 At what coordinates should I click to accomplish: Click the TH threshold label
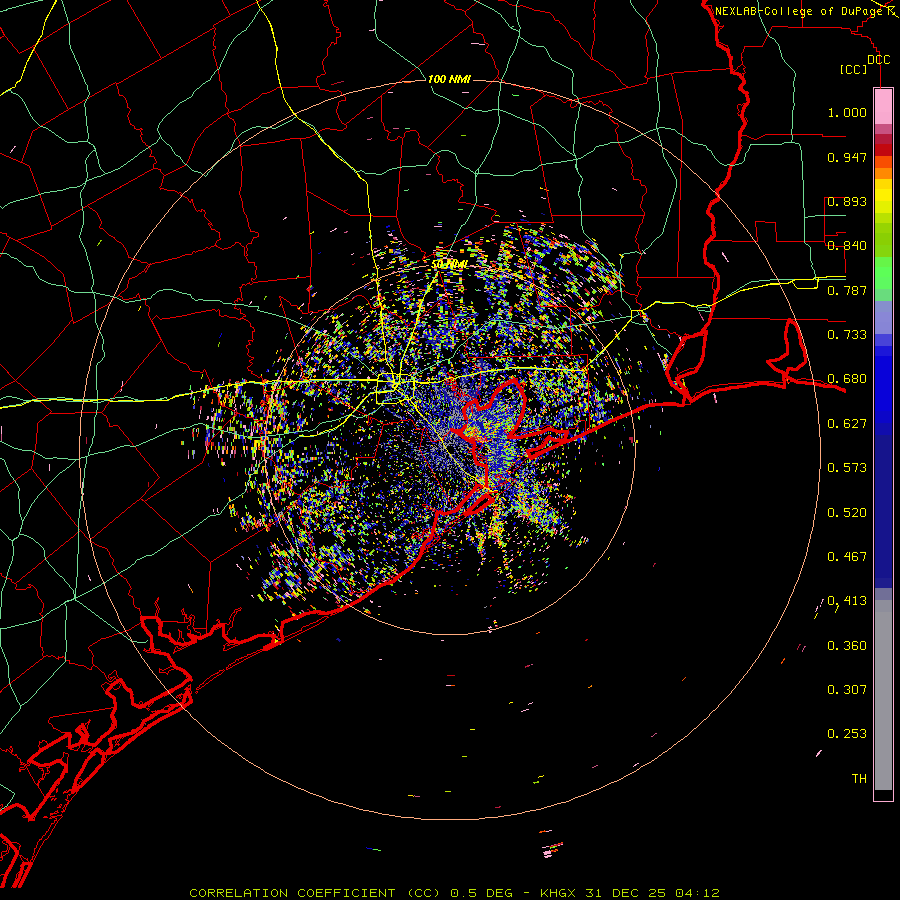point(859,779)
